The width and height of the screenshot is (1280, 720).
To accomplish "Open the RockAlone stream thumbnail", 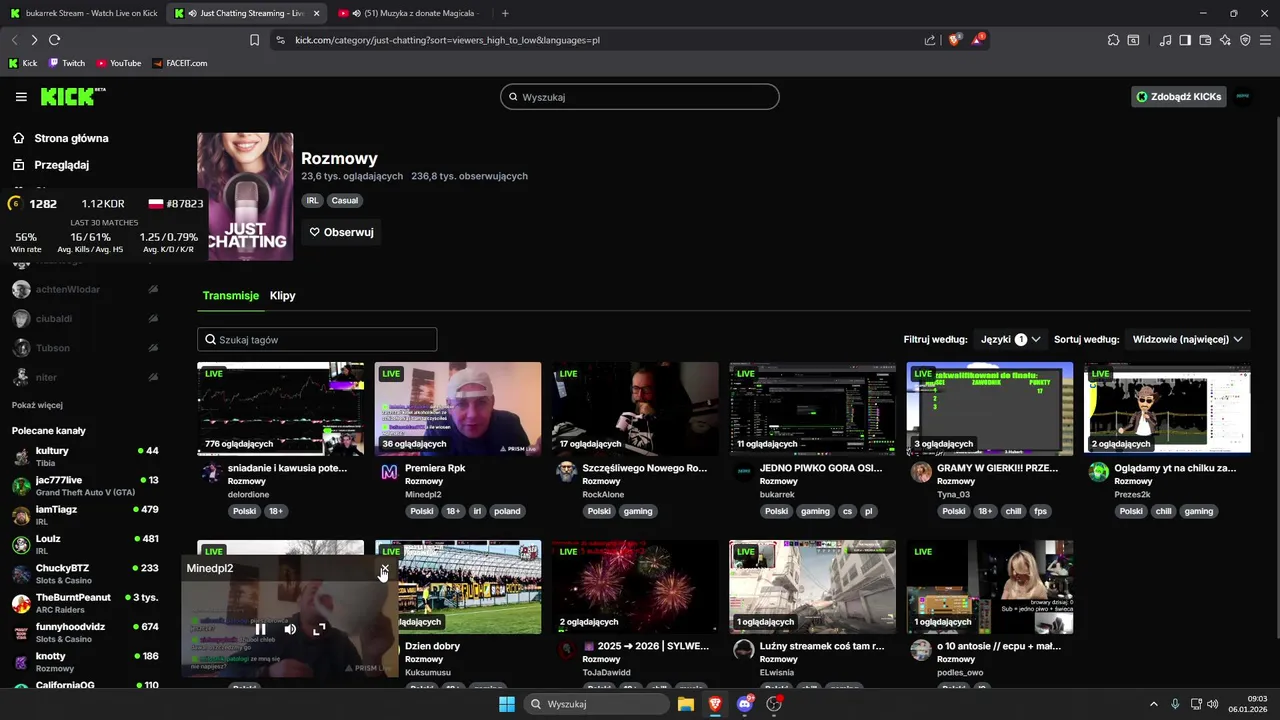I will [x=635, y=408].
